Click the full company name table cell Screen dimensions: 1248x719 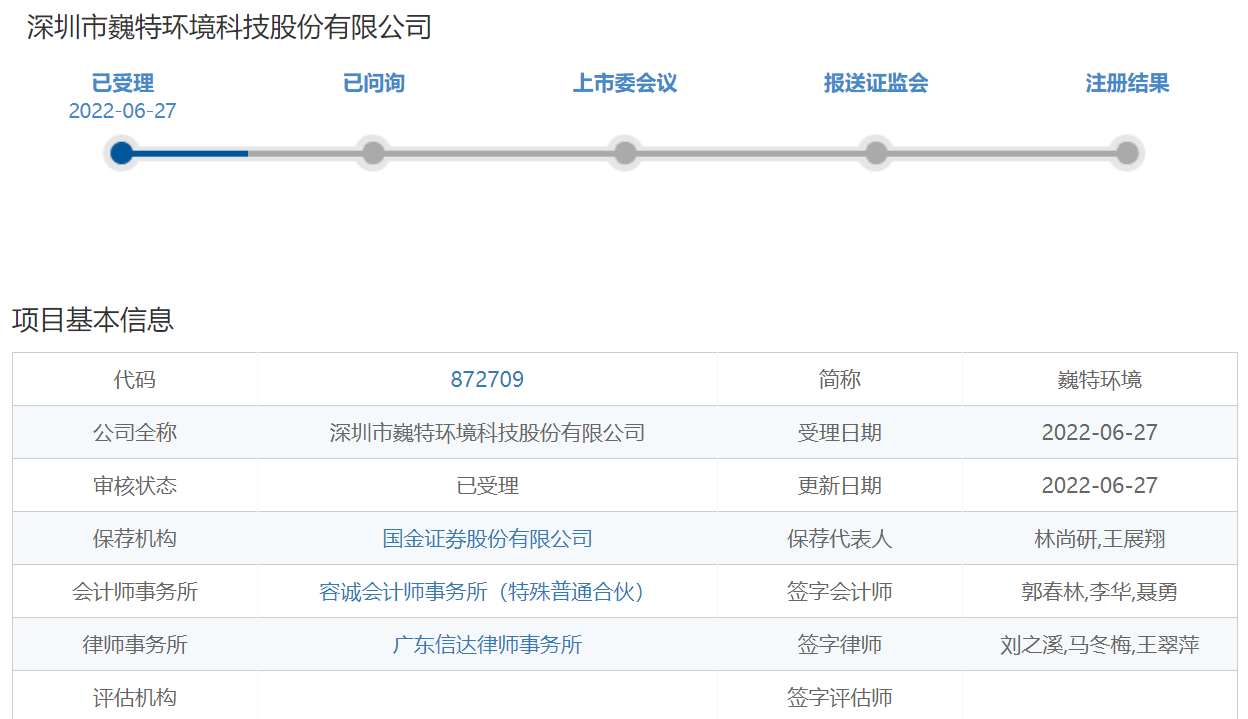tap(487, 433)
